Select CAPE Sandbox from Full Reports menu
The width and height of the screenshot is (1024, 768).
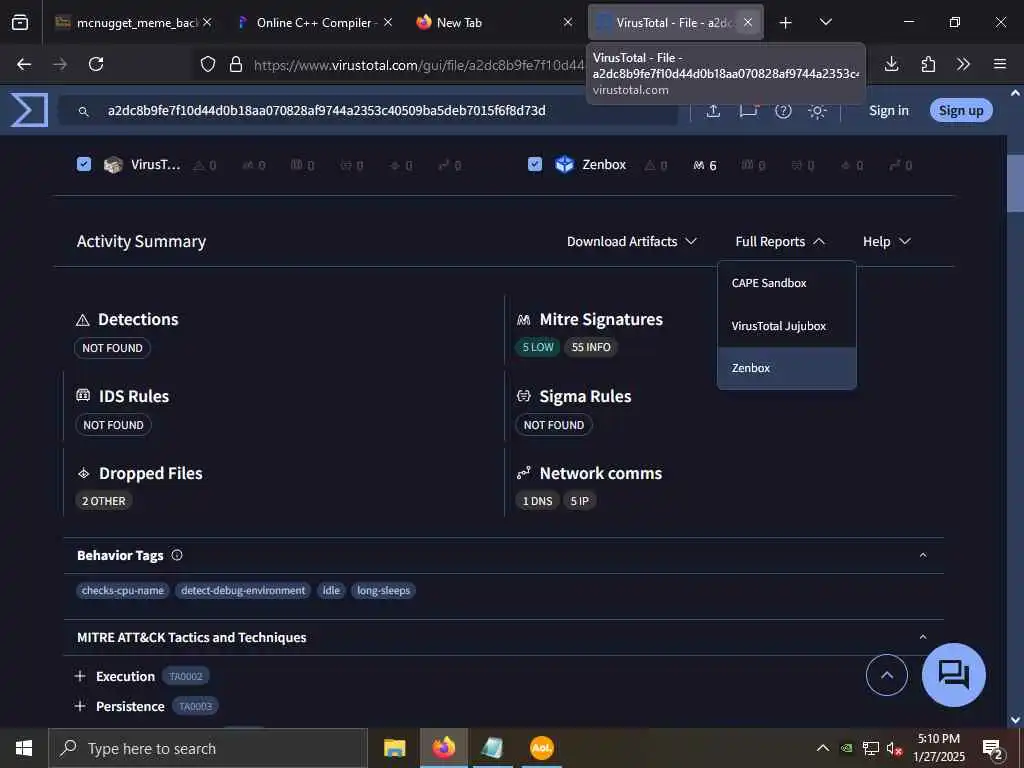point(786,283)
